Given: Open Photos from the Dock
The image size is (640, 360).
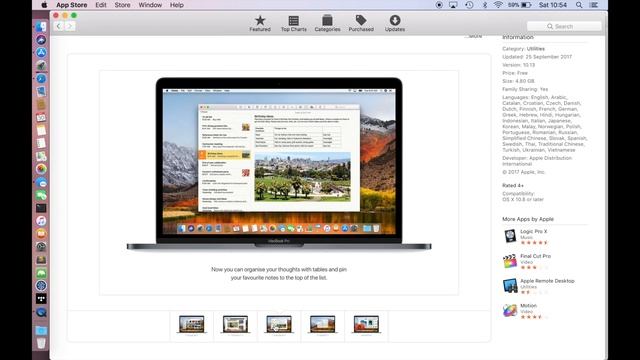Looking at the screenshot, I should point(41,169).
